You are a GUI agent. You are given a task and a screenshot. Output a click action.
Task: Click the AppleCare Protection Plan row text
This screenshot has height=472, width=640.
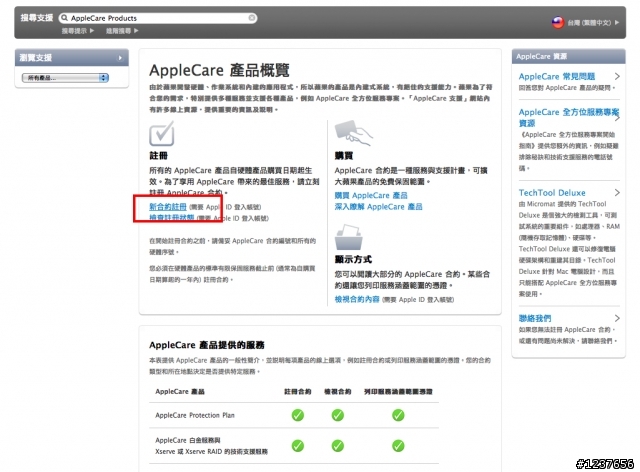pos(195,415)
